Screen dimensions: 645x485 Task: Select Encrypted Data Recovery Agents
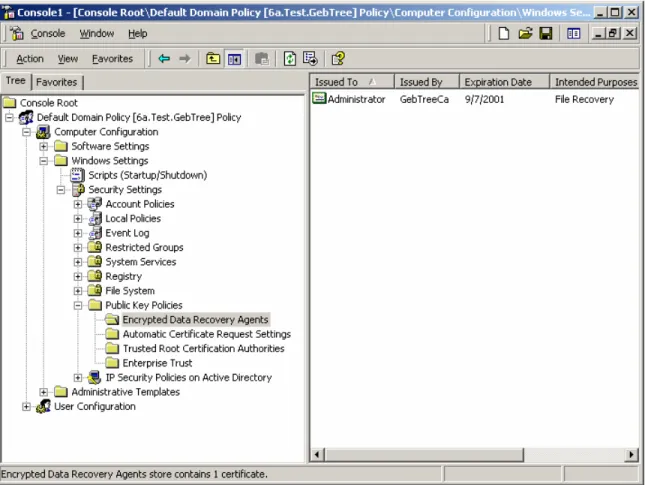[x=195, y=320]
